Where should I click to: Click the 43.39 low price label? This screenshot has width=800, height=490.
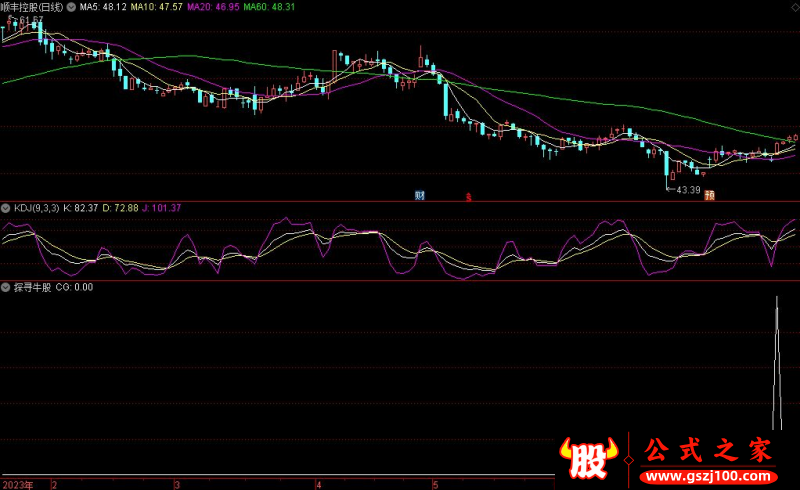pos(687,189)
